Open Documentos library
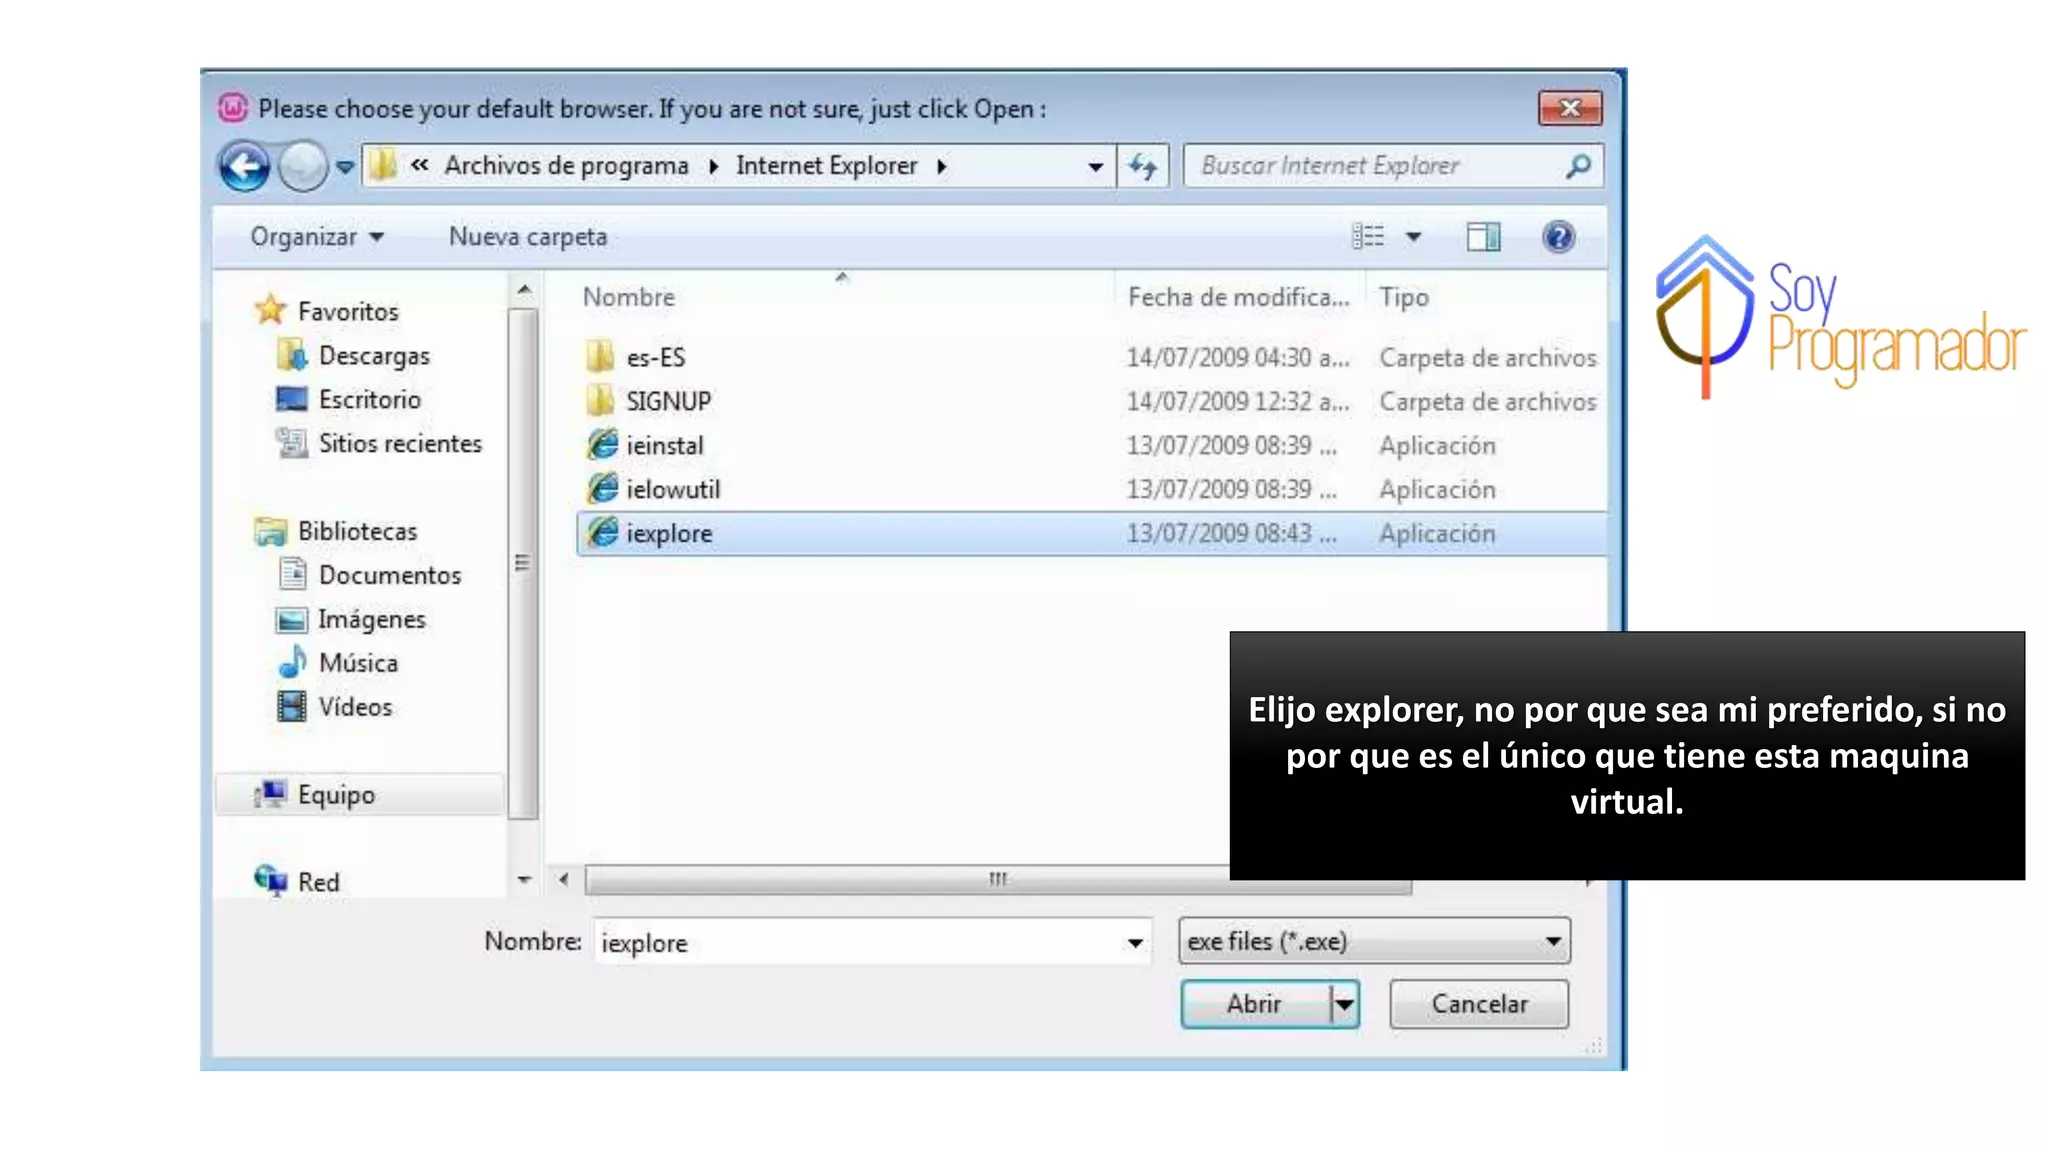 (x=390, y=575)
